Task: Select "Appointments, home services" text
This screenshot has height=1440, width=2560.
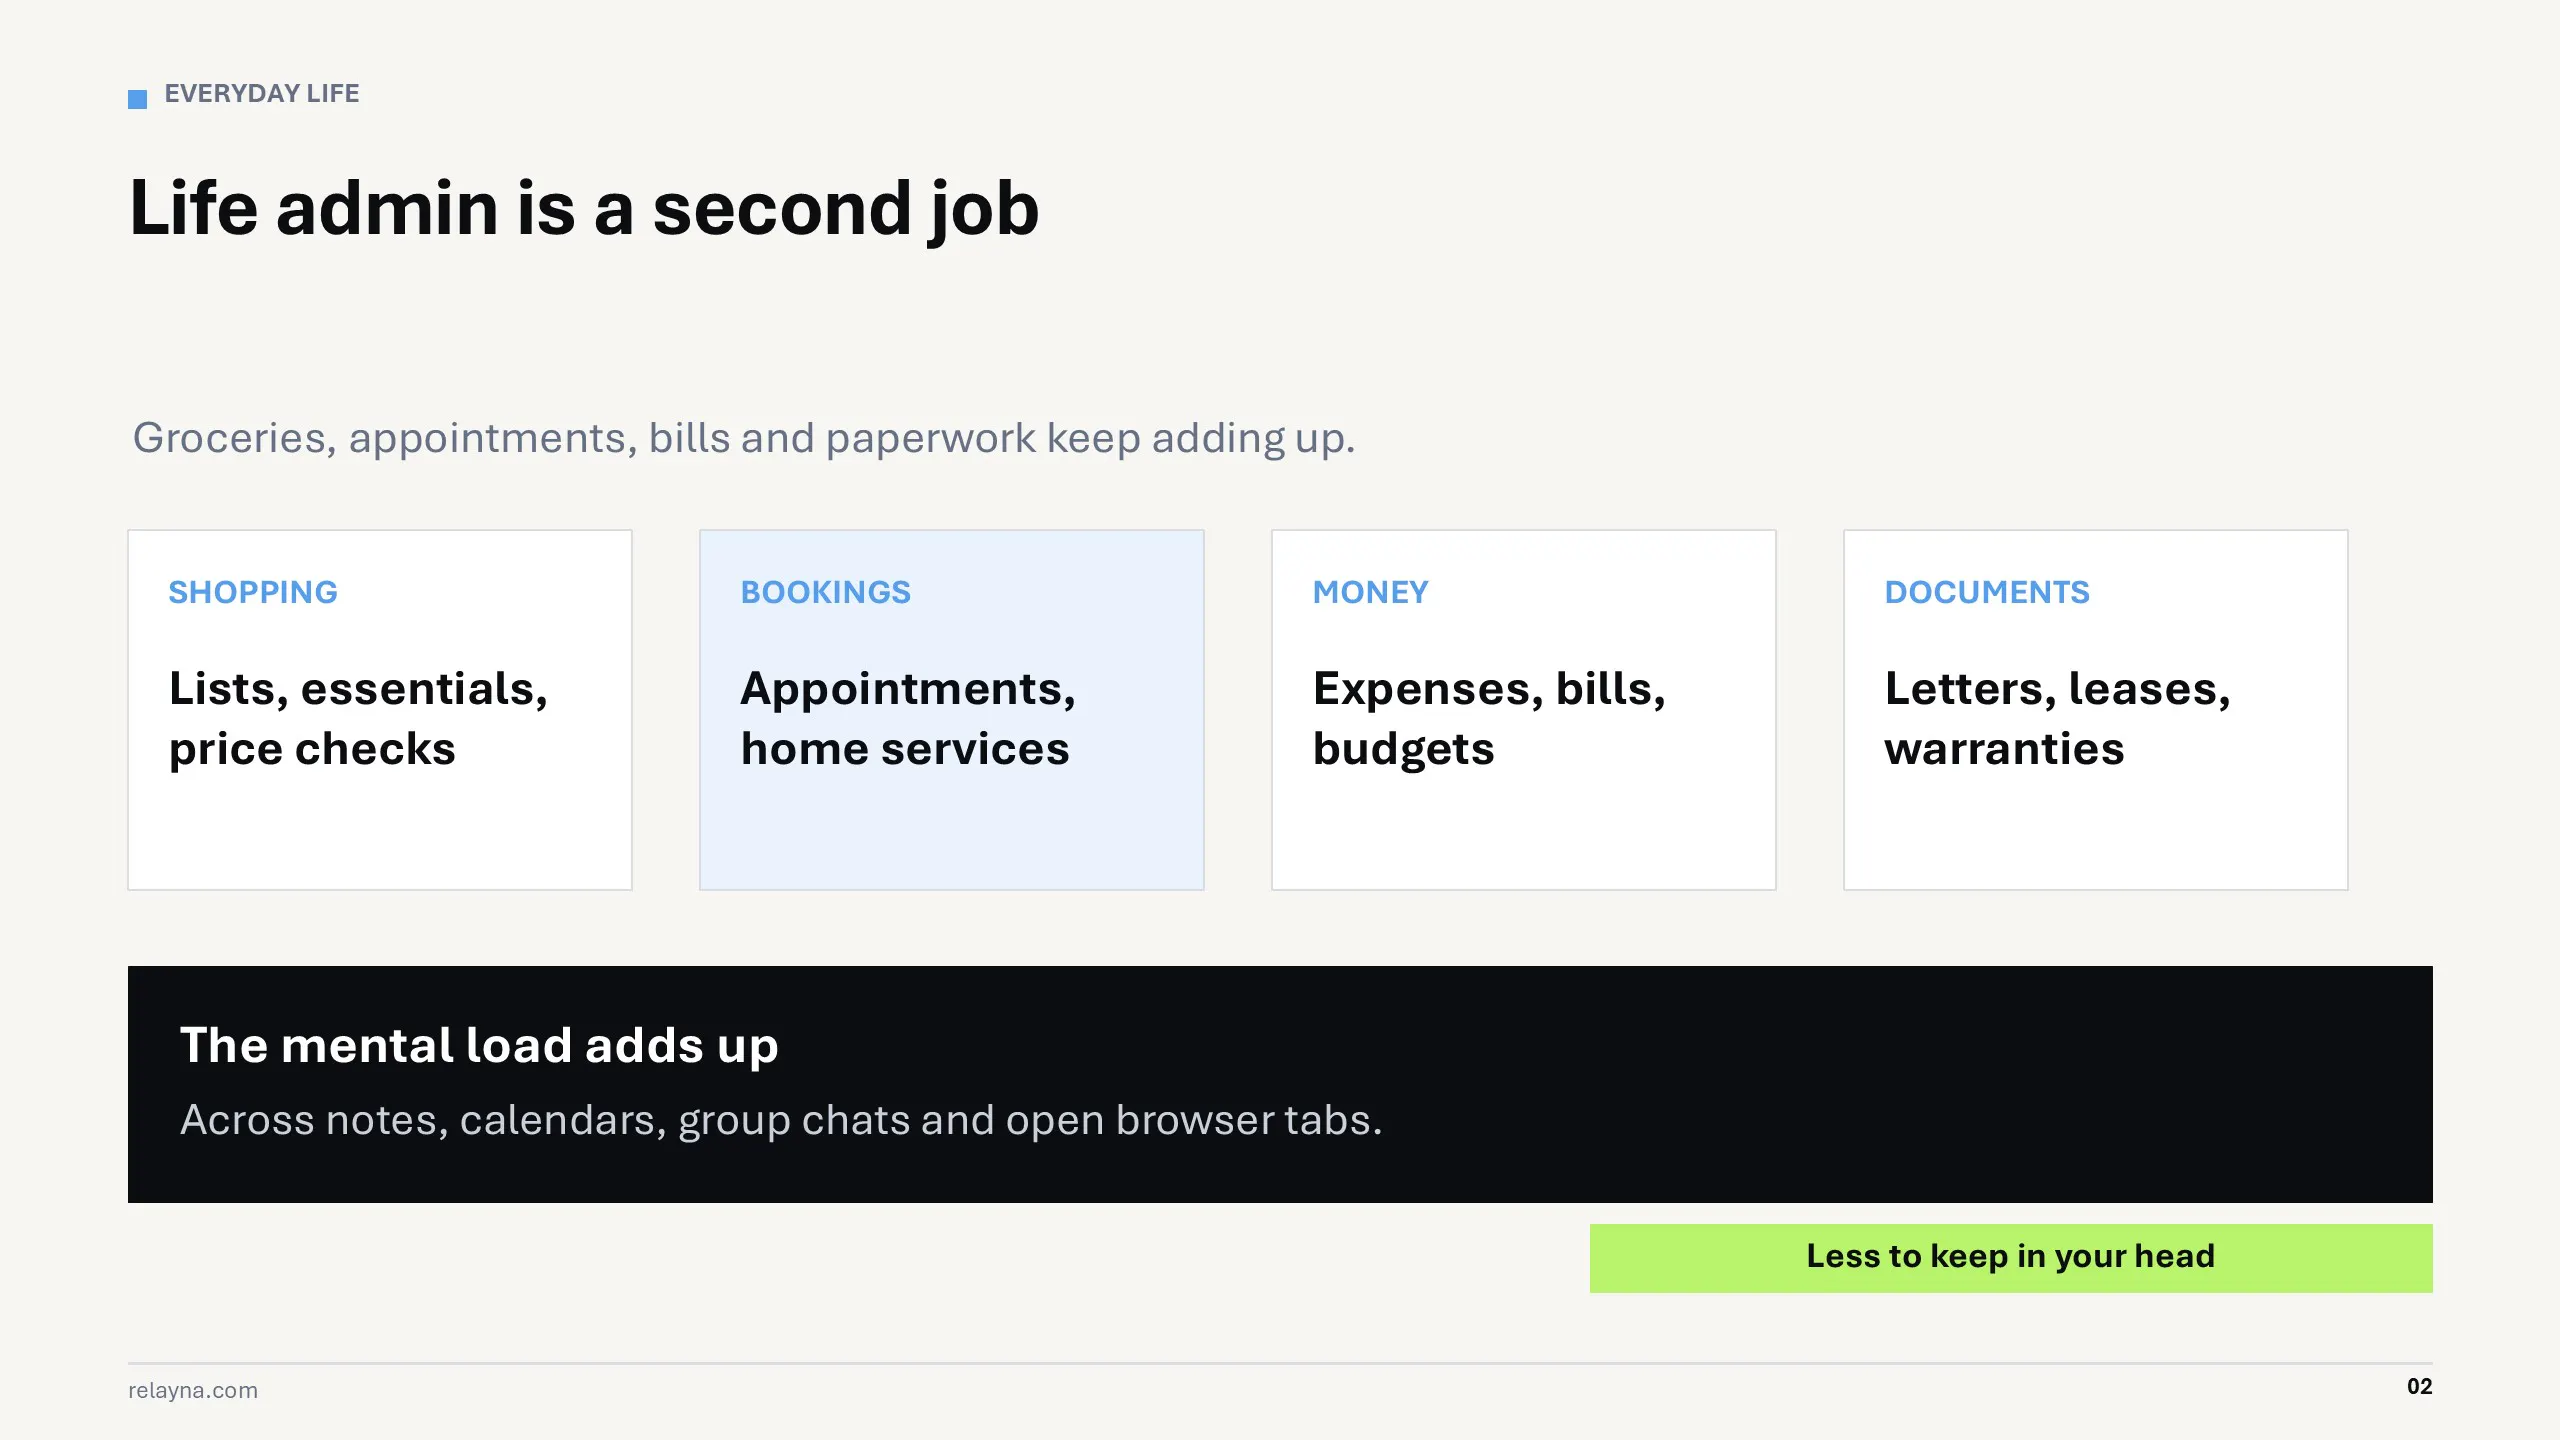Action: pos(908,718)
